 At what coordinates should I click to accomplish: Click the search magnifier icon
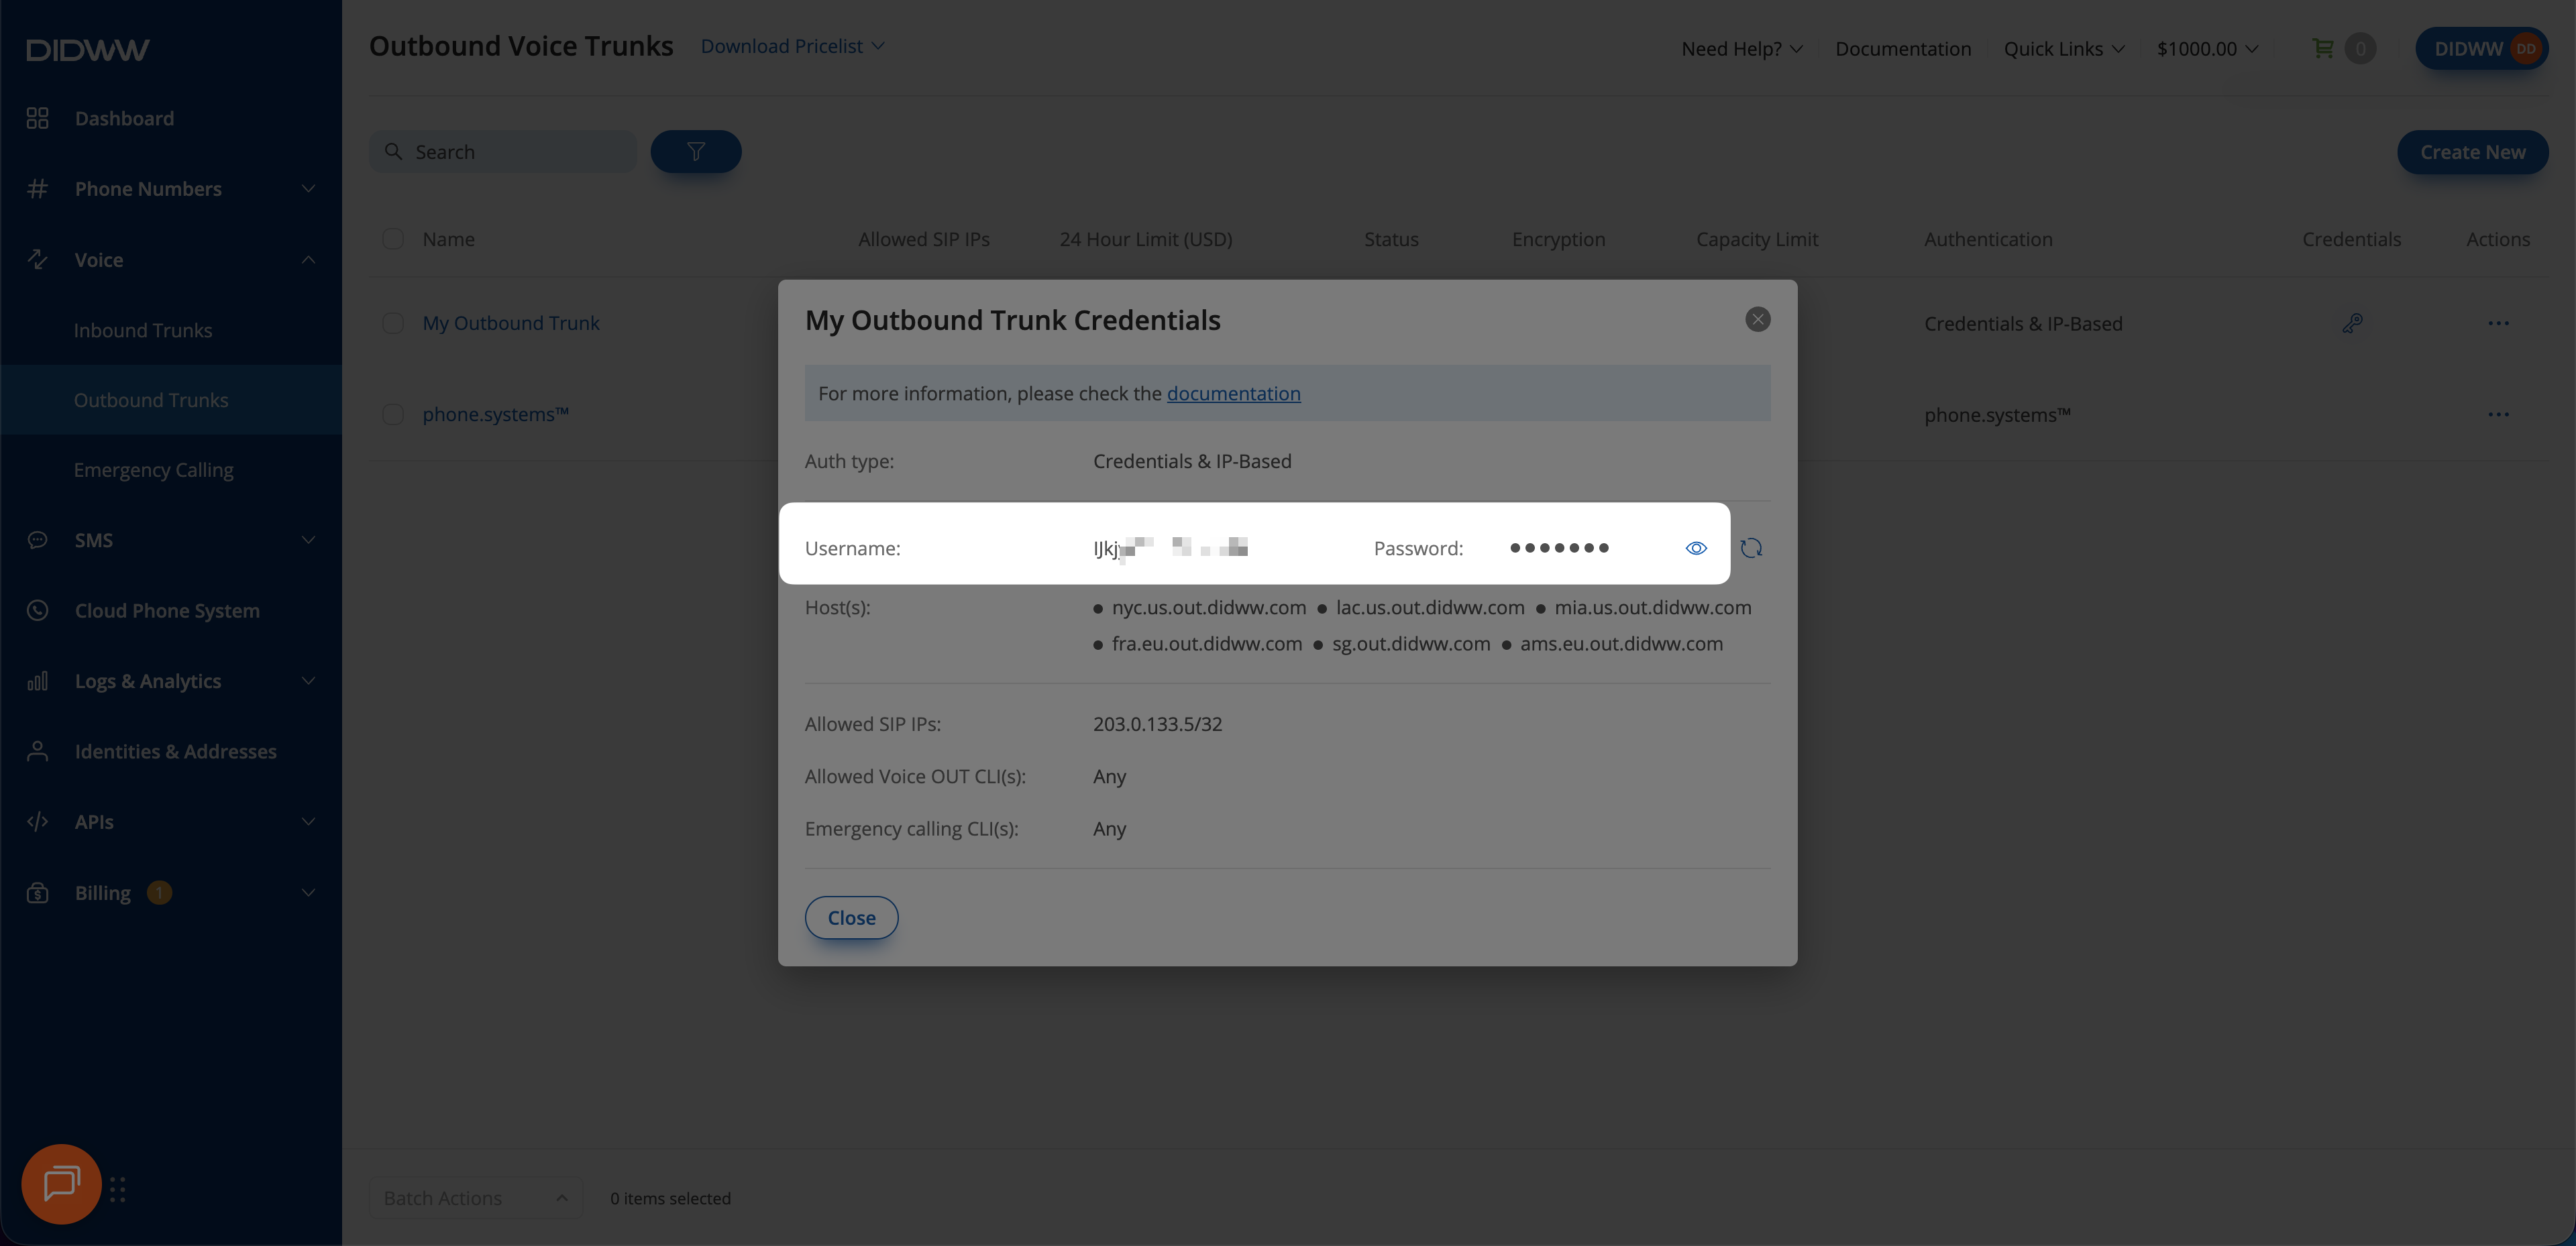[394, 151]
